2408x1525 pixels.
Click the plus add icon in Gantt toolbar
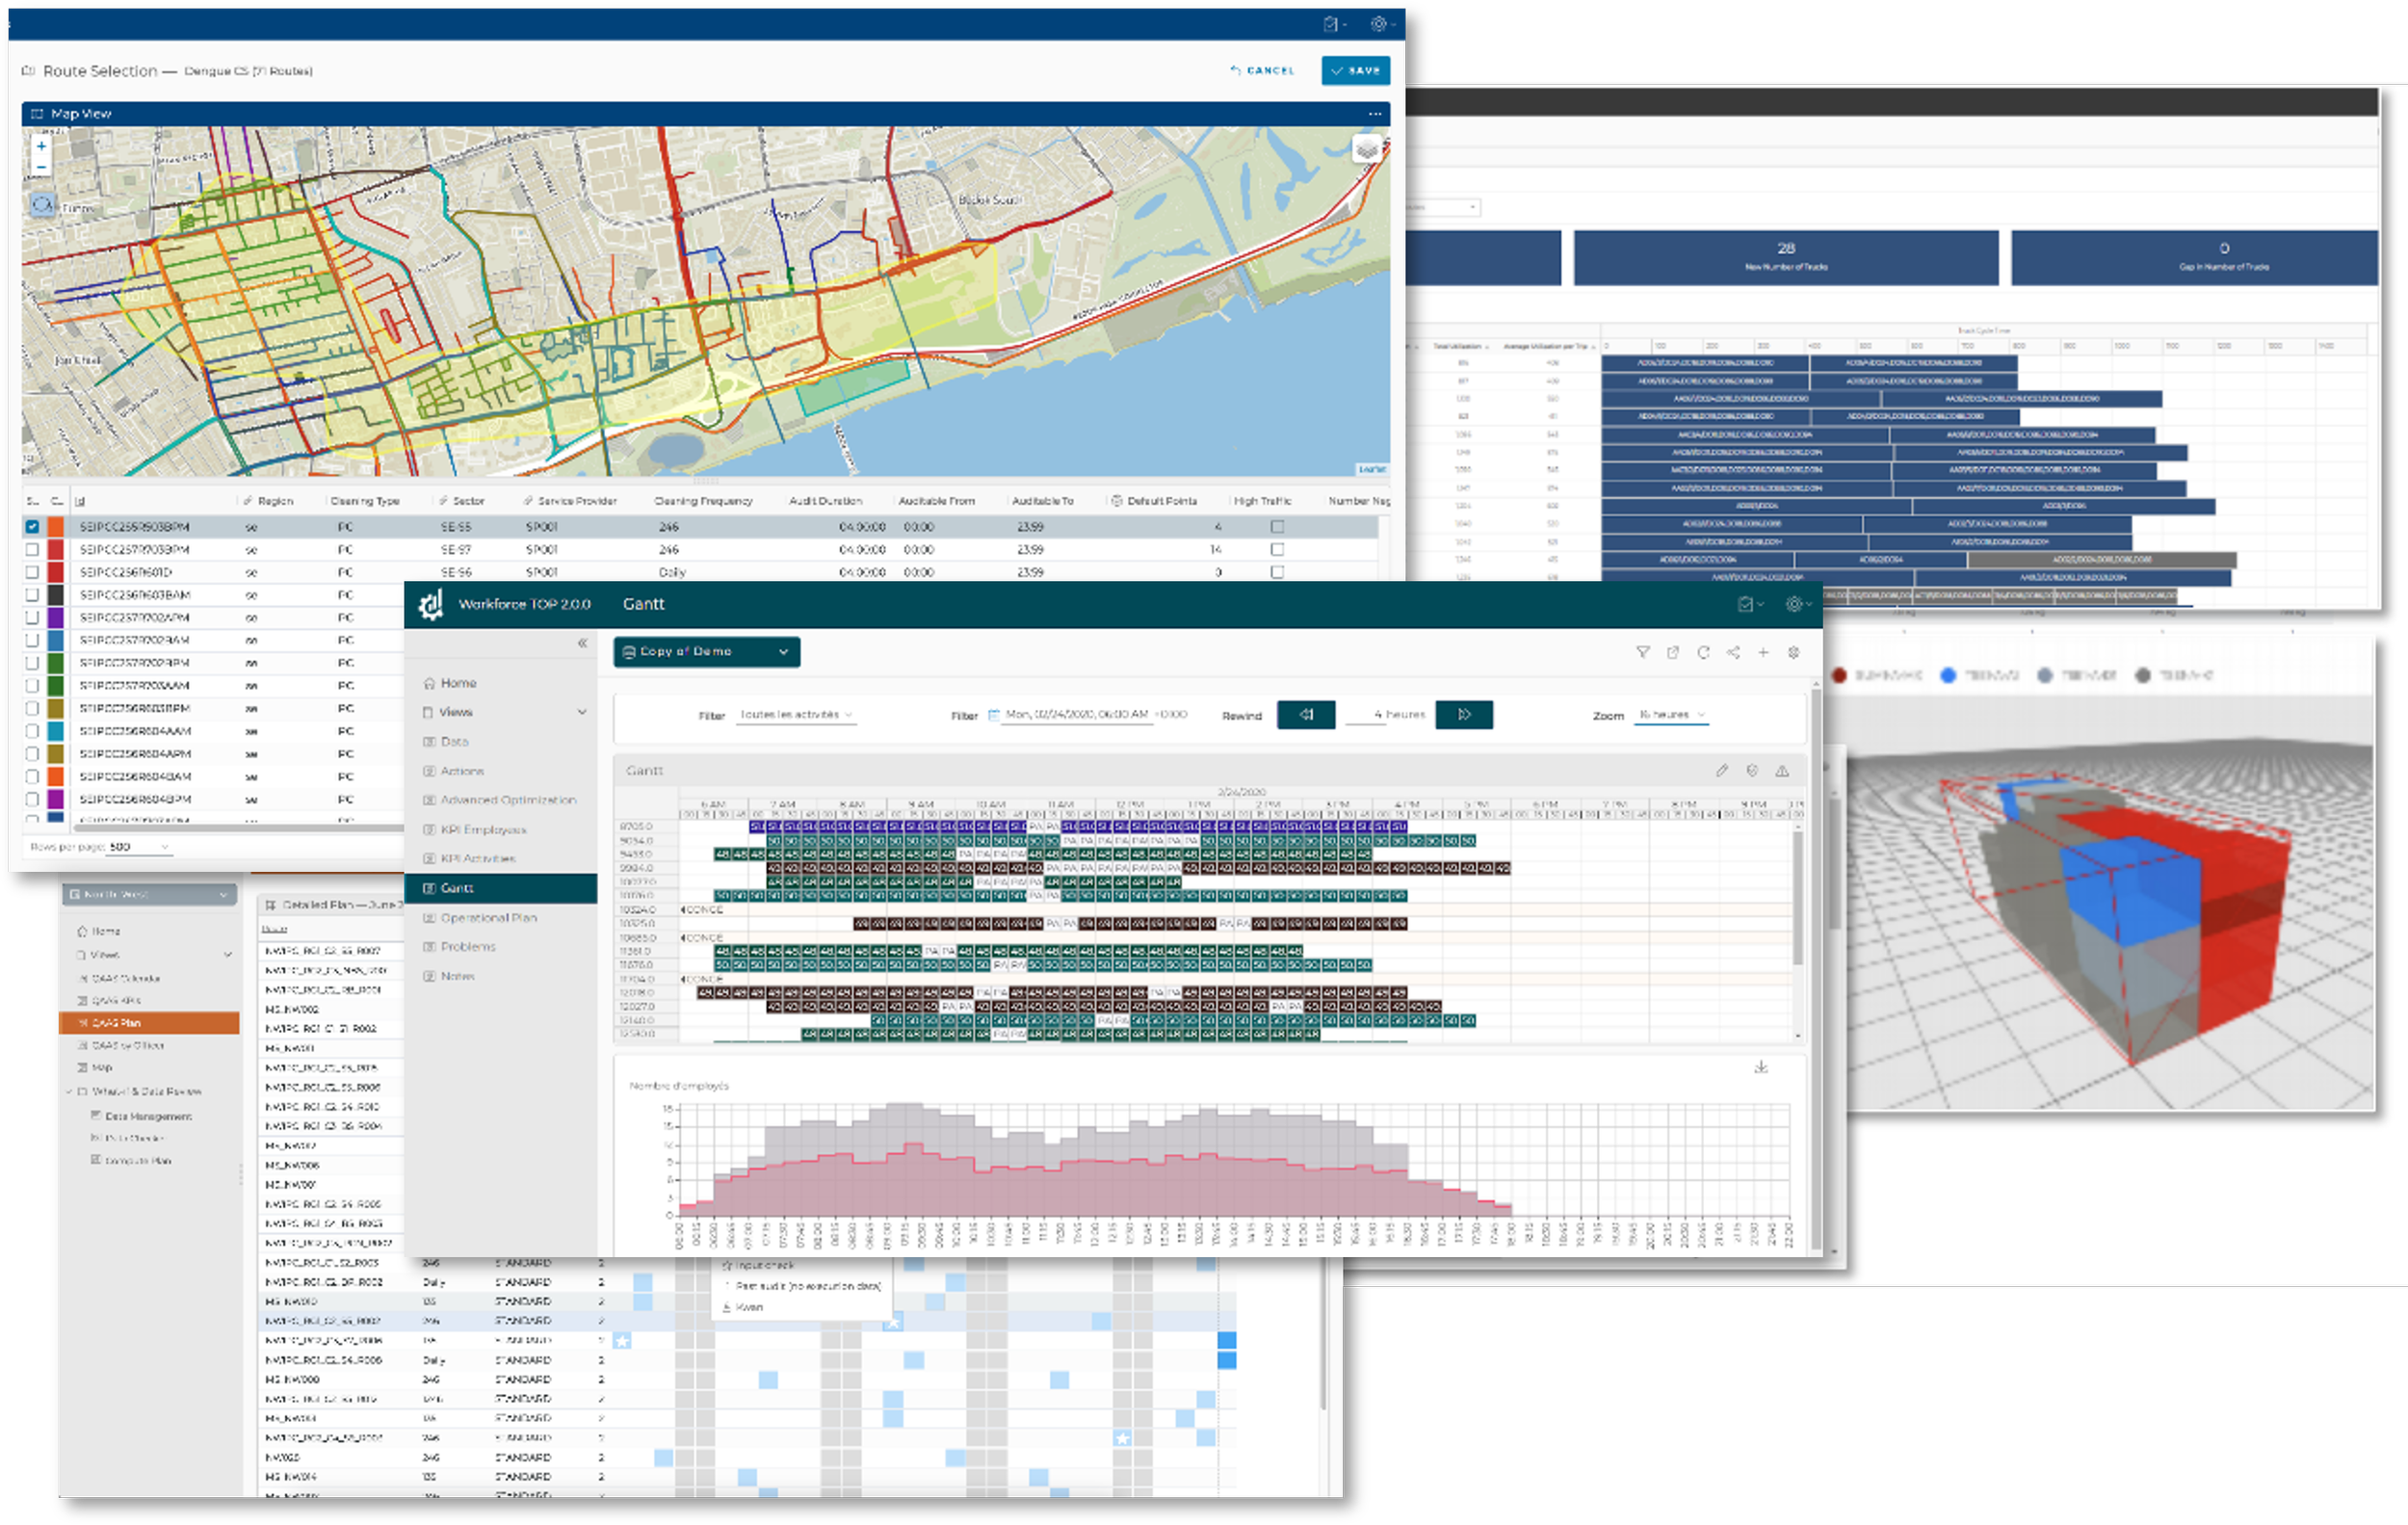click(x=1763, y=652)
